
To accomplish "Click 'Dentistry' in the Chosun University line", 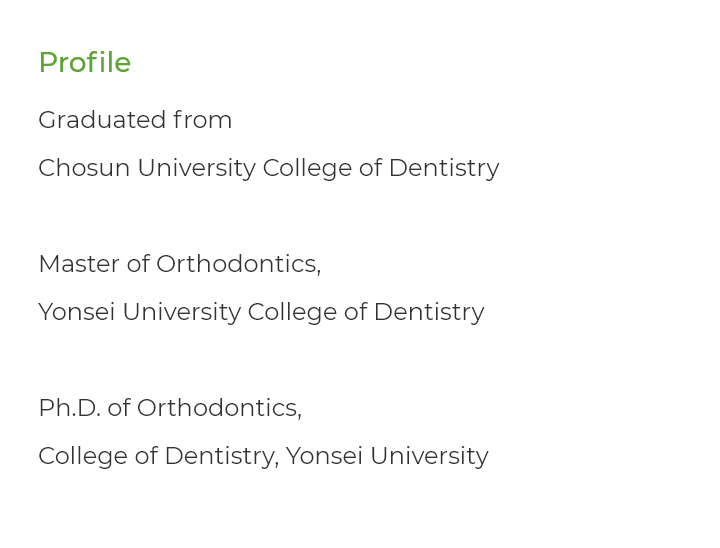I will click(444, 169).
